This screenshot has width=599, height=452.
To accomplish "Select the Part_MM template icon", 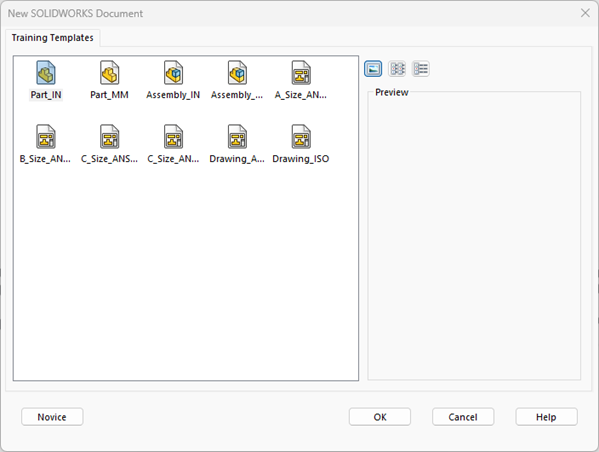I will 110,73.
